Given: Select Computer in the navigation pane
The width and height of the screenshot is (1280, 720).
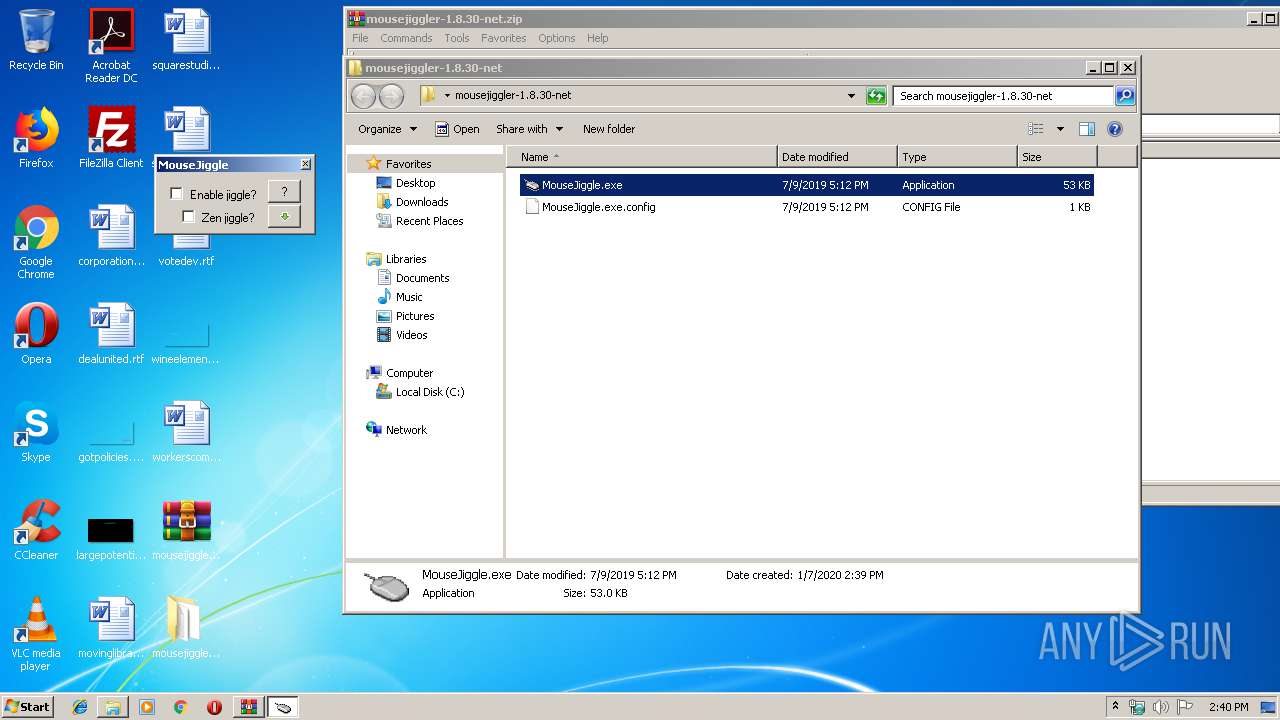Looking at the screenshot, I should click(x=409, y=373).
